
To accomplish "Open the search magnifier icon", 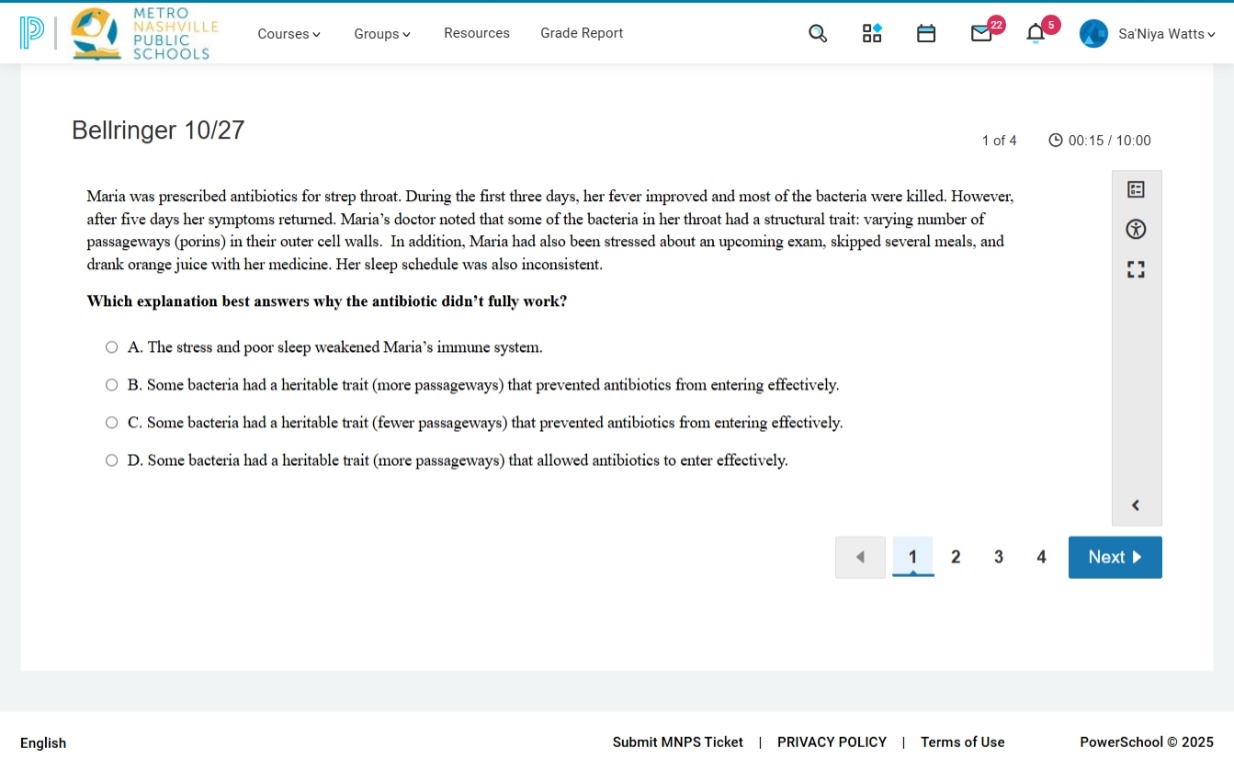I will (x=817, y=34).
